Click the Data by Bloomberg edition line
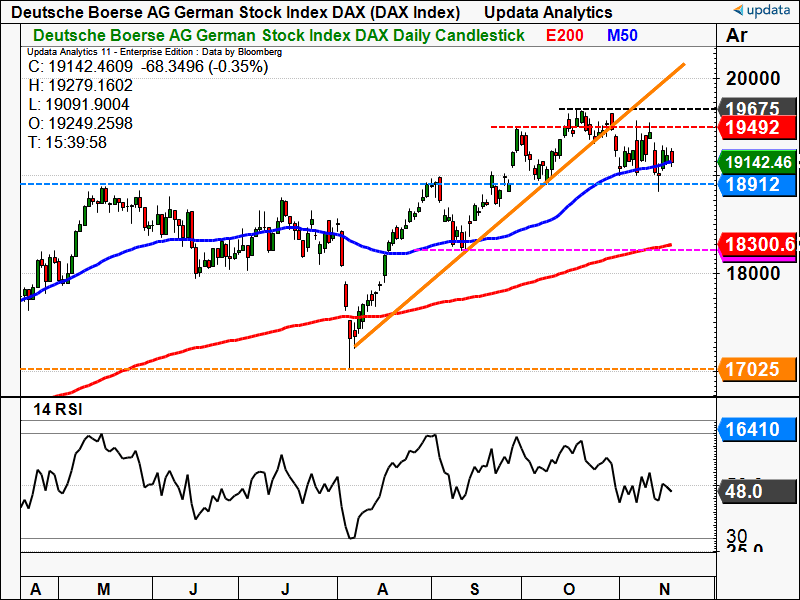Viewport: 800px width, 600px height. pos(154,52)
